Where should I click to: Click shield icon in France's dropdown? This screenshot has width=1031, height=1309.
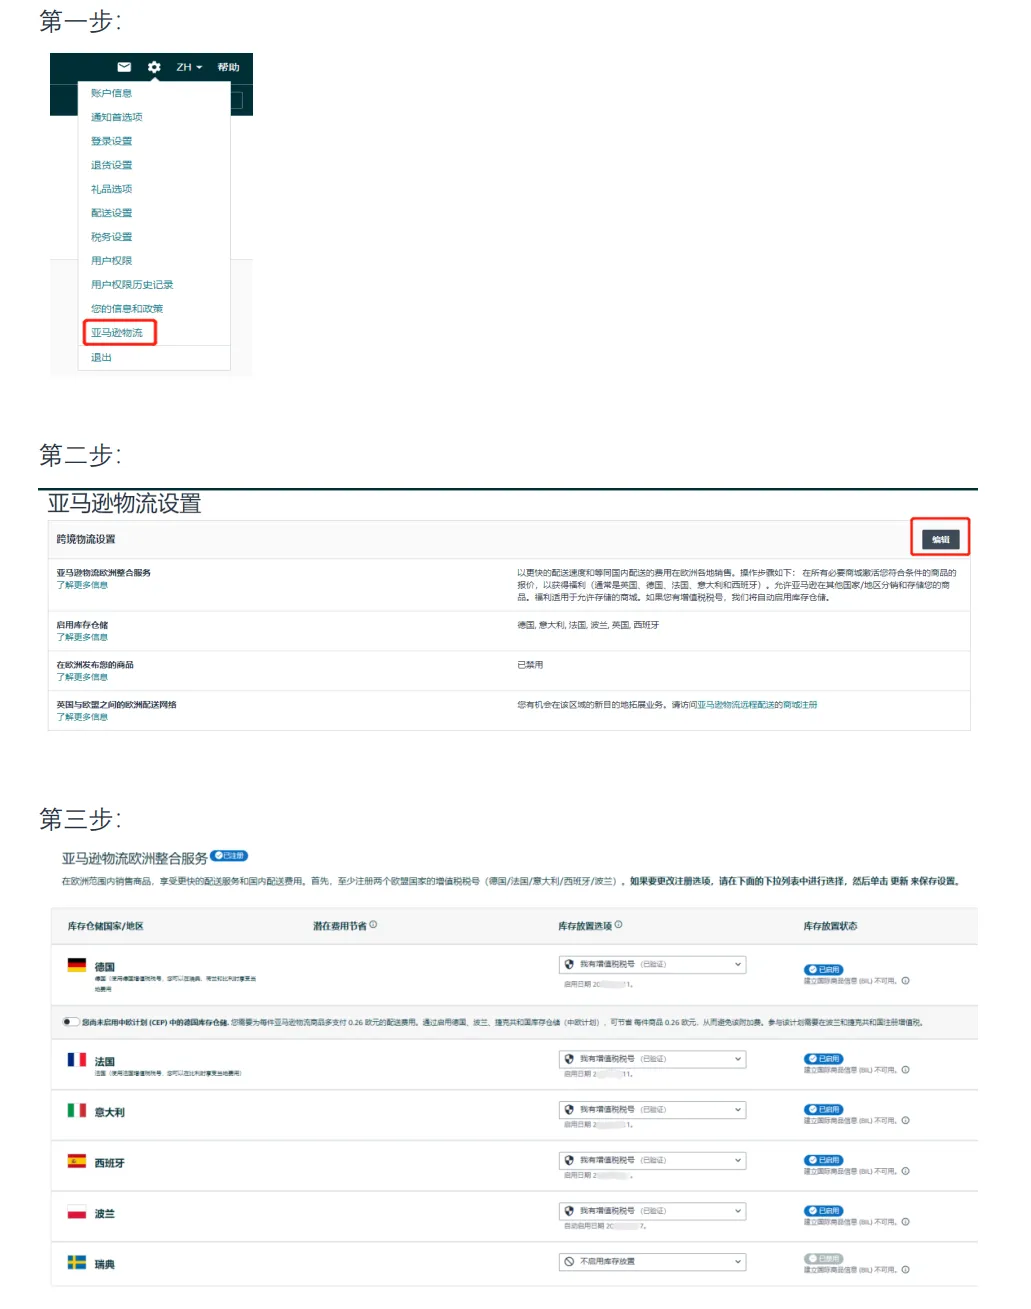click(x=569, y=1059)
